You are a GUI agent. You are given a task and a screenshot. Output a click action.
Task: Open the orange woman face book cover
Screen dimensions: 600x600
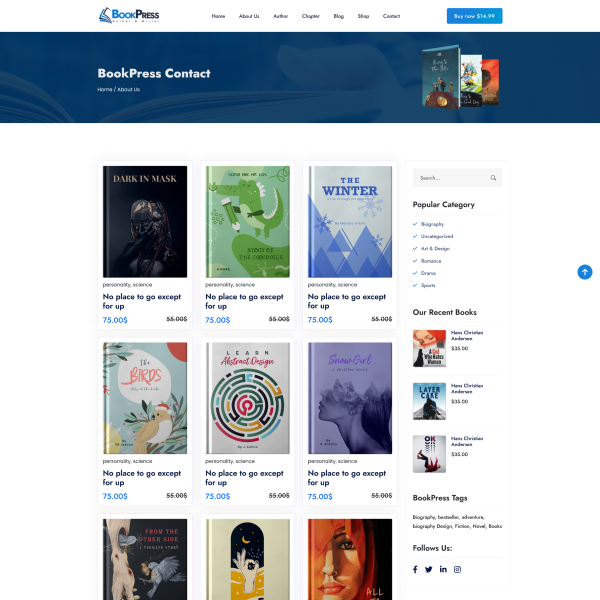coord(350,559)
